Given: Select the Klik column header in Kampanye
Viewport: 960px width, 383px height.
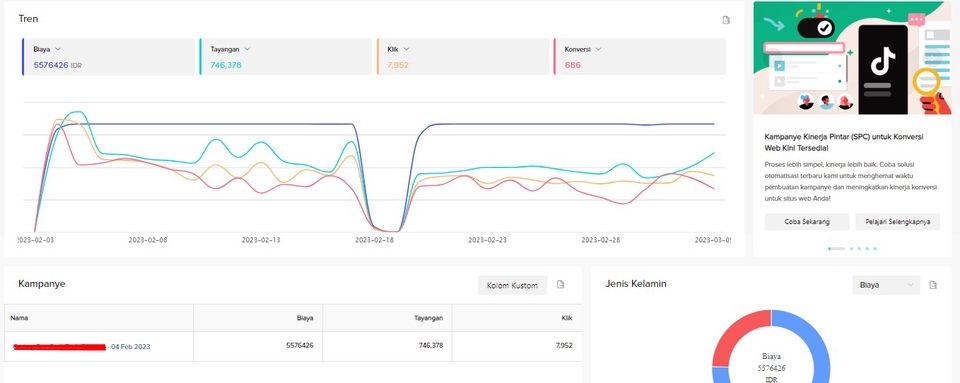Looking at the screenshot, I should (517, 318).
